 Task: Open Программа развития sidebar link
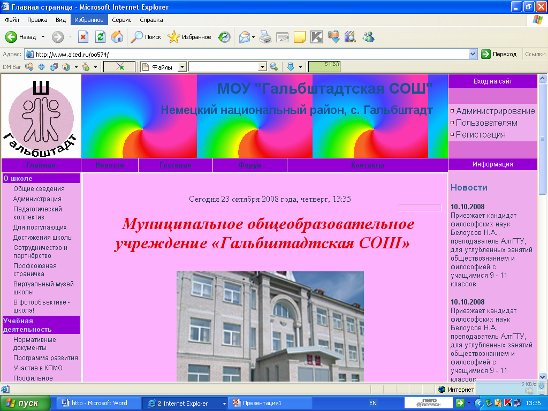tap(46, 358)
